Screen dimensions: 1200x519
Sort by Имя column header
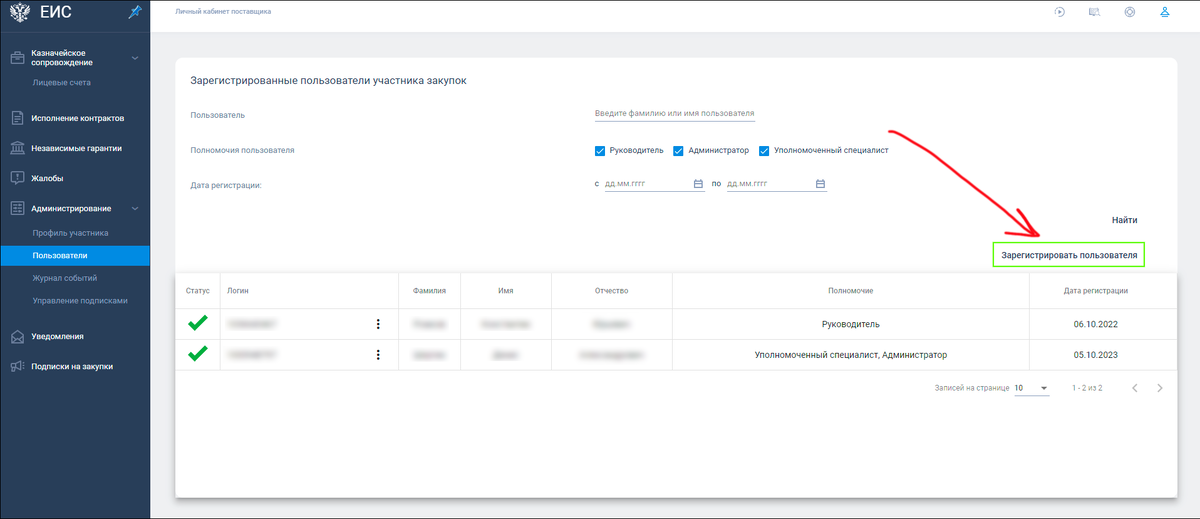[505, 290]
